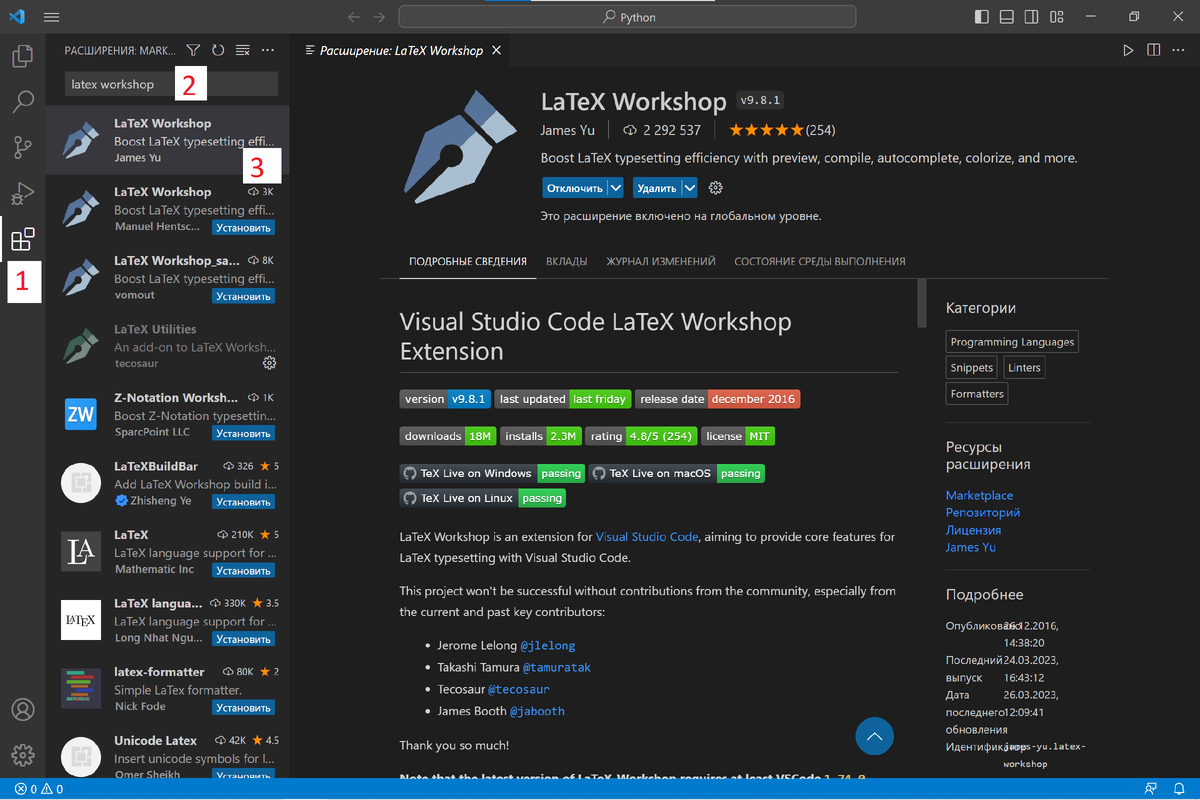Click the Linters category tag
This screenshot has height=800, width=1200.
1025,368
